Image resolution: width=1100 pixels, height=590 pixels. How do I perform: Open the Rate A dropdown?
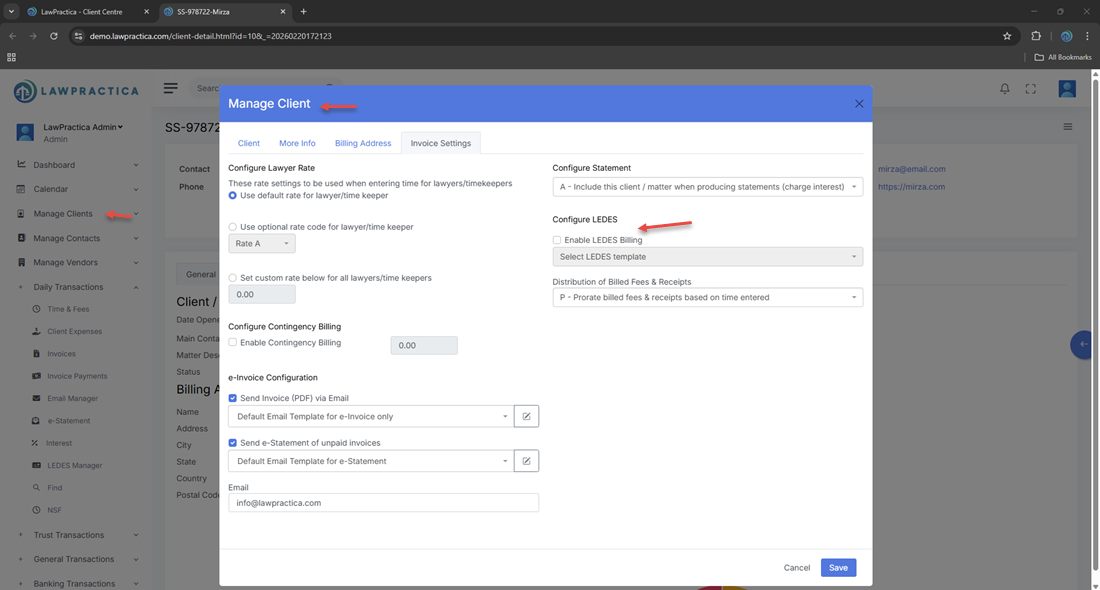(x=262, y=244)
